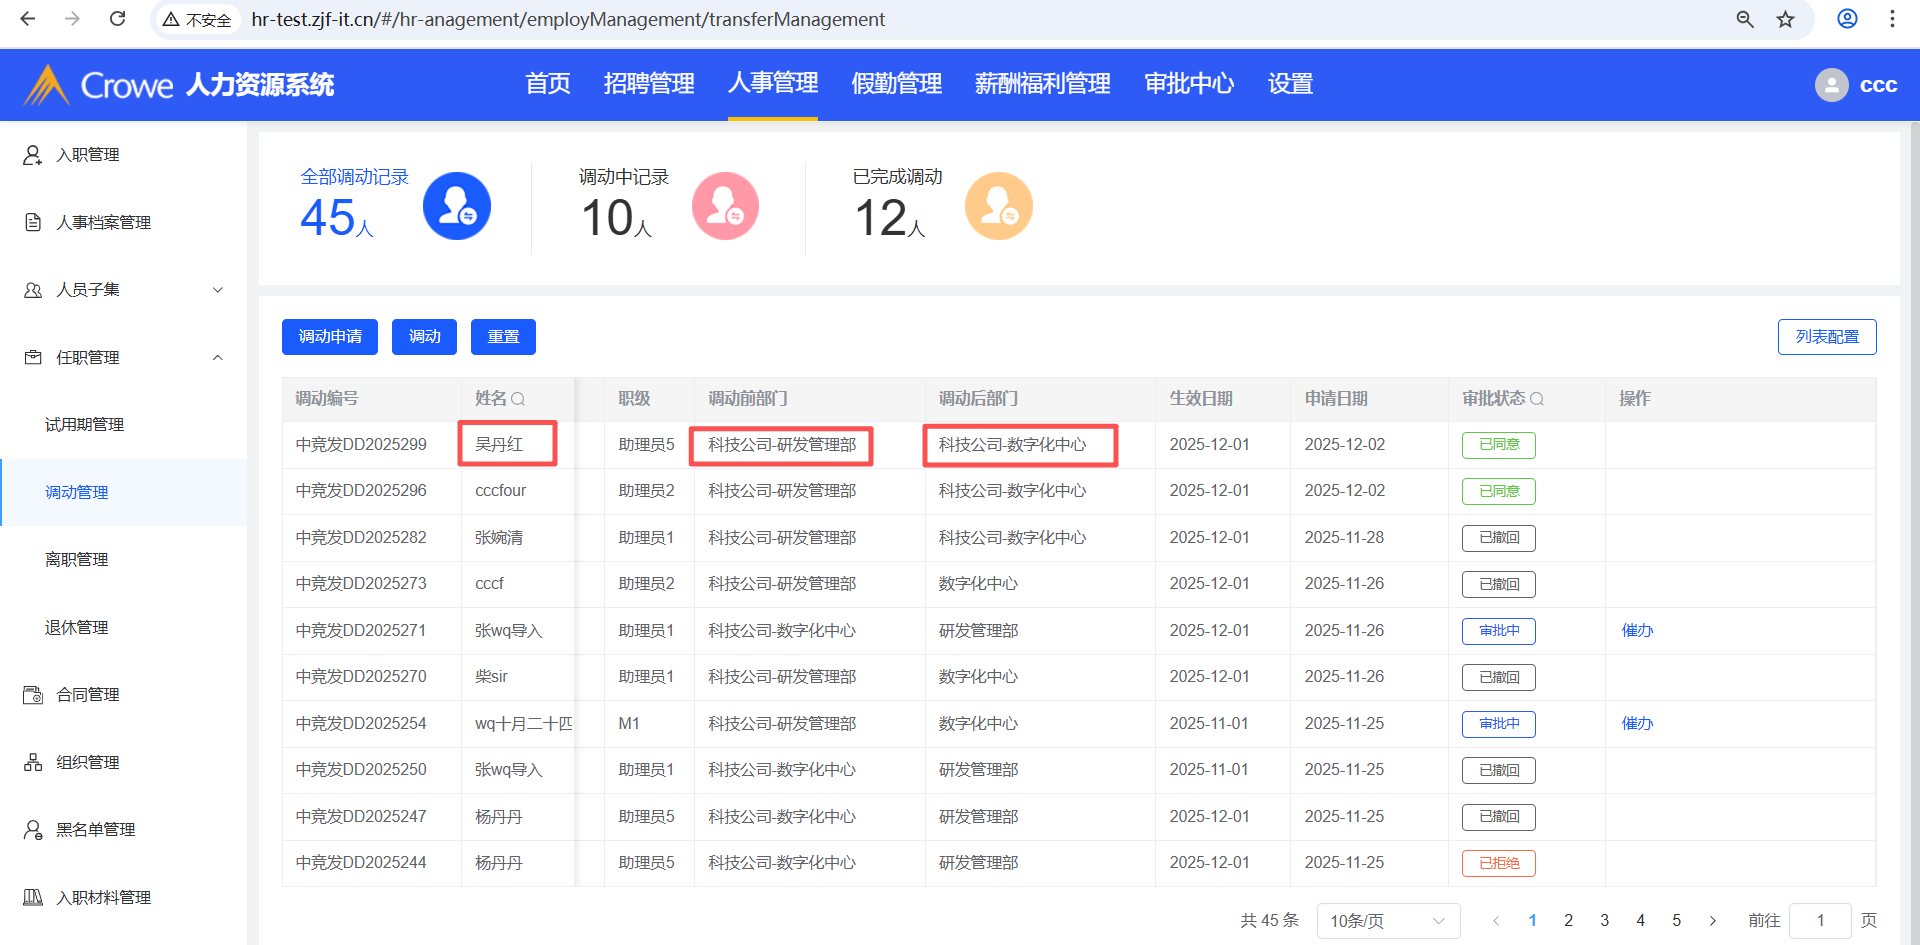The width and height of the screenshot is (1920, 945).
Task: Click the search icon beside 审批状态 header
Action: click(1537, 399)
